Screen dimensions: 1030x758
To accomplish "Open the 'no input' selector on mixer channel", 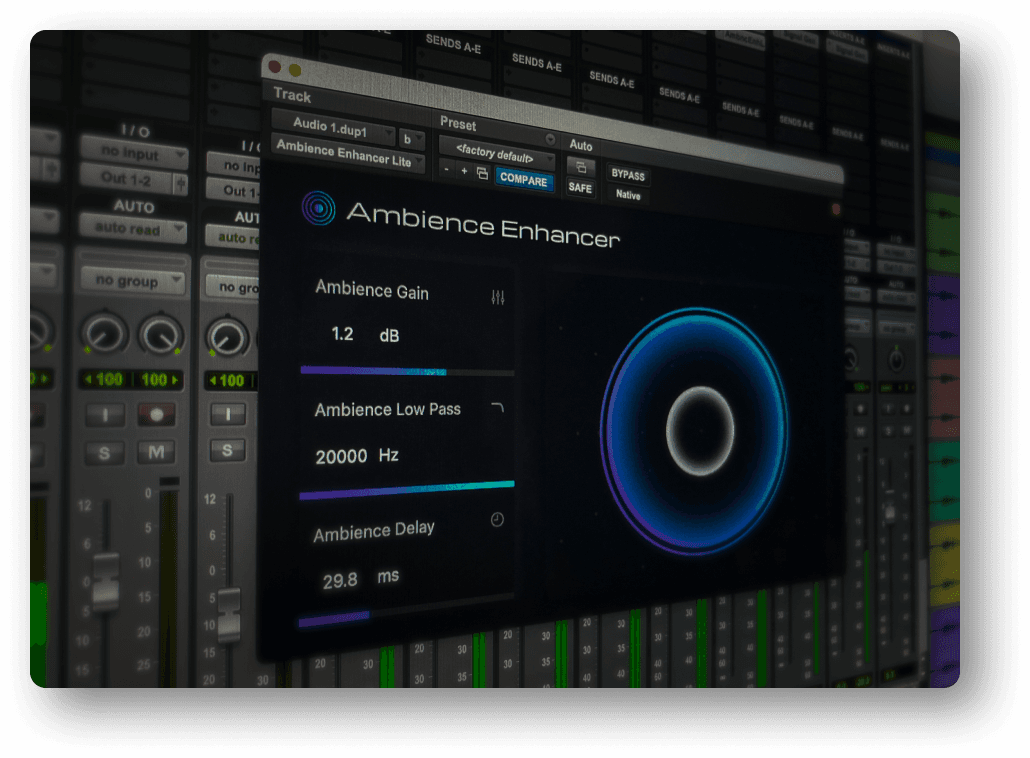I will 134,154.
